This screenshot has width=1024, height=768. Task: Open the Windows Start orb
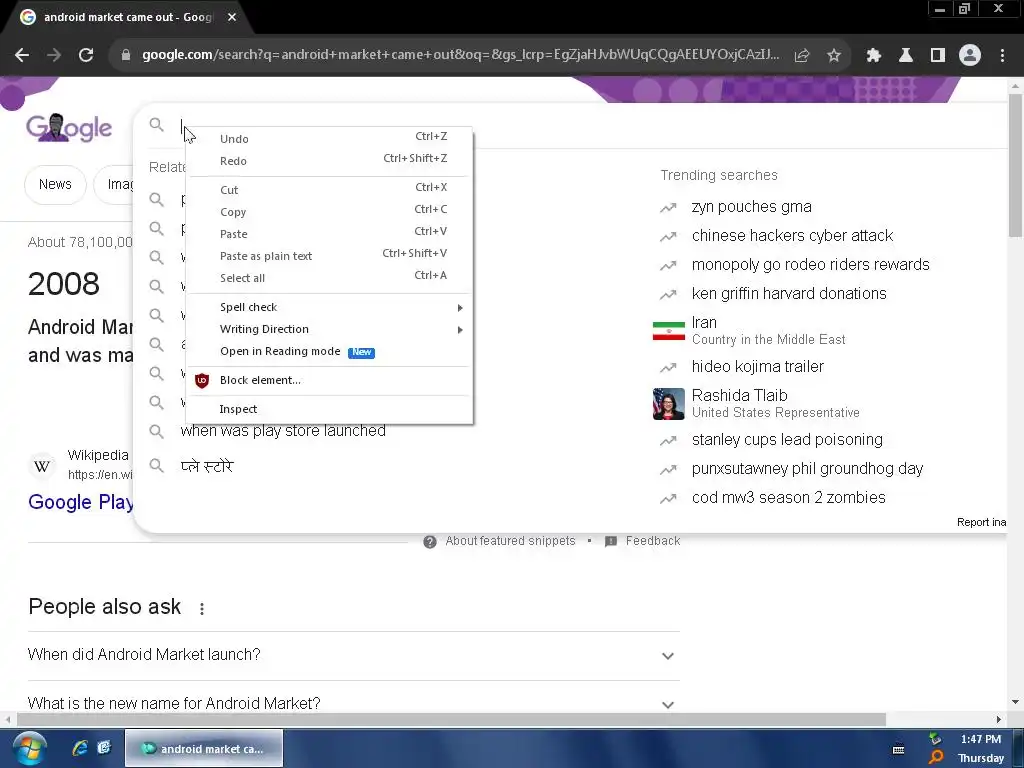coord(29,748)
